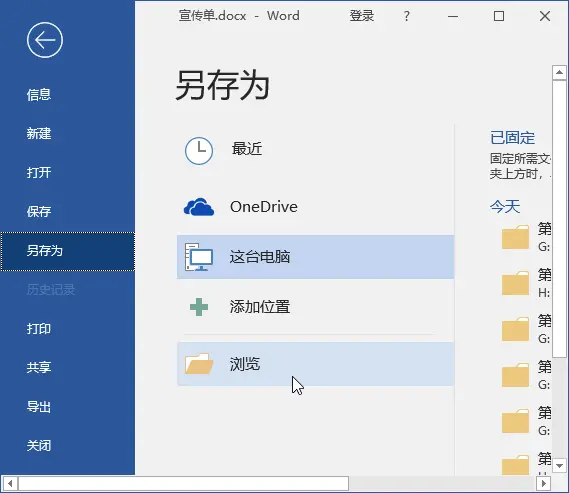This screenshot has height=493, width=569.
Task: Click the vertical scrollbar down arrow
Action: [x=559, y=465]
